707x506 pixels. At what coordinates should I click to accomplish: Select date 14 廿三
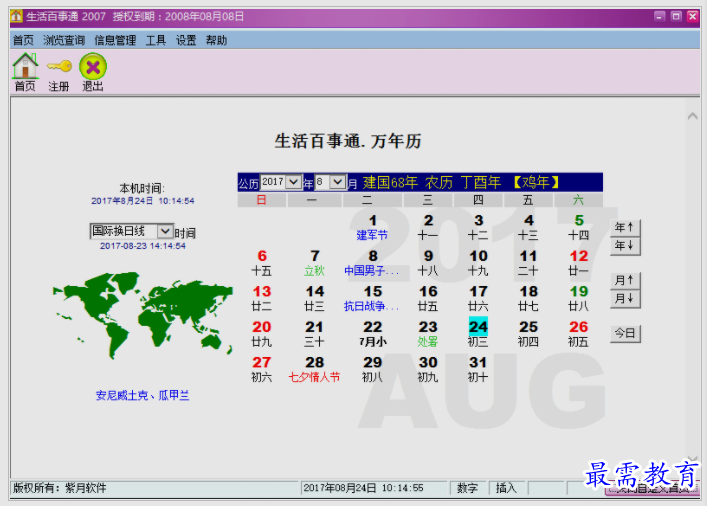(x=315, y=298)
